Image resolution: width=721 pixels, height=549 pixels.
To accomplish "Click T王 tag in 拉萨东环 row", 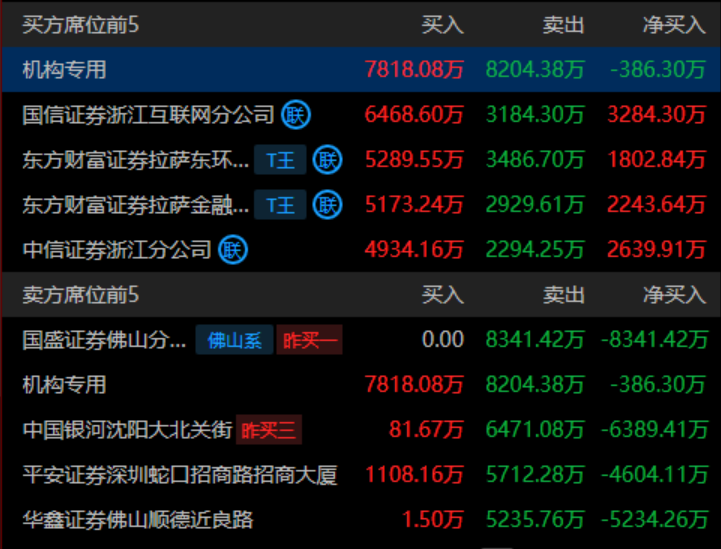I will [280, 160].
